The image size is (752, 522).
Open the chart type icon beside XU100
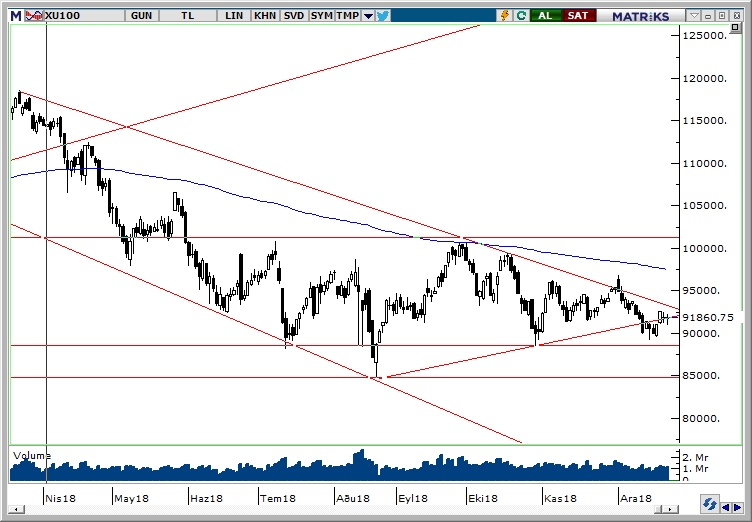click(34, 16)
